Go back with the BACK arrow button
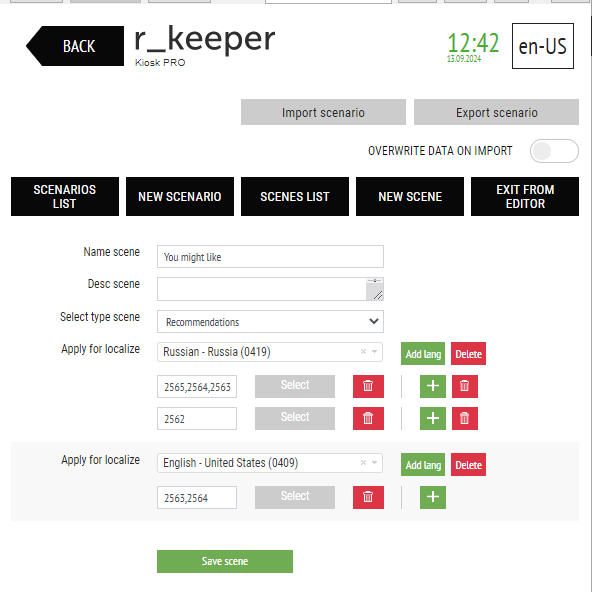Screen dimensions: 592x592 (75, 46)
